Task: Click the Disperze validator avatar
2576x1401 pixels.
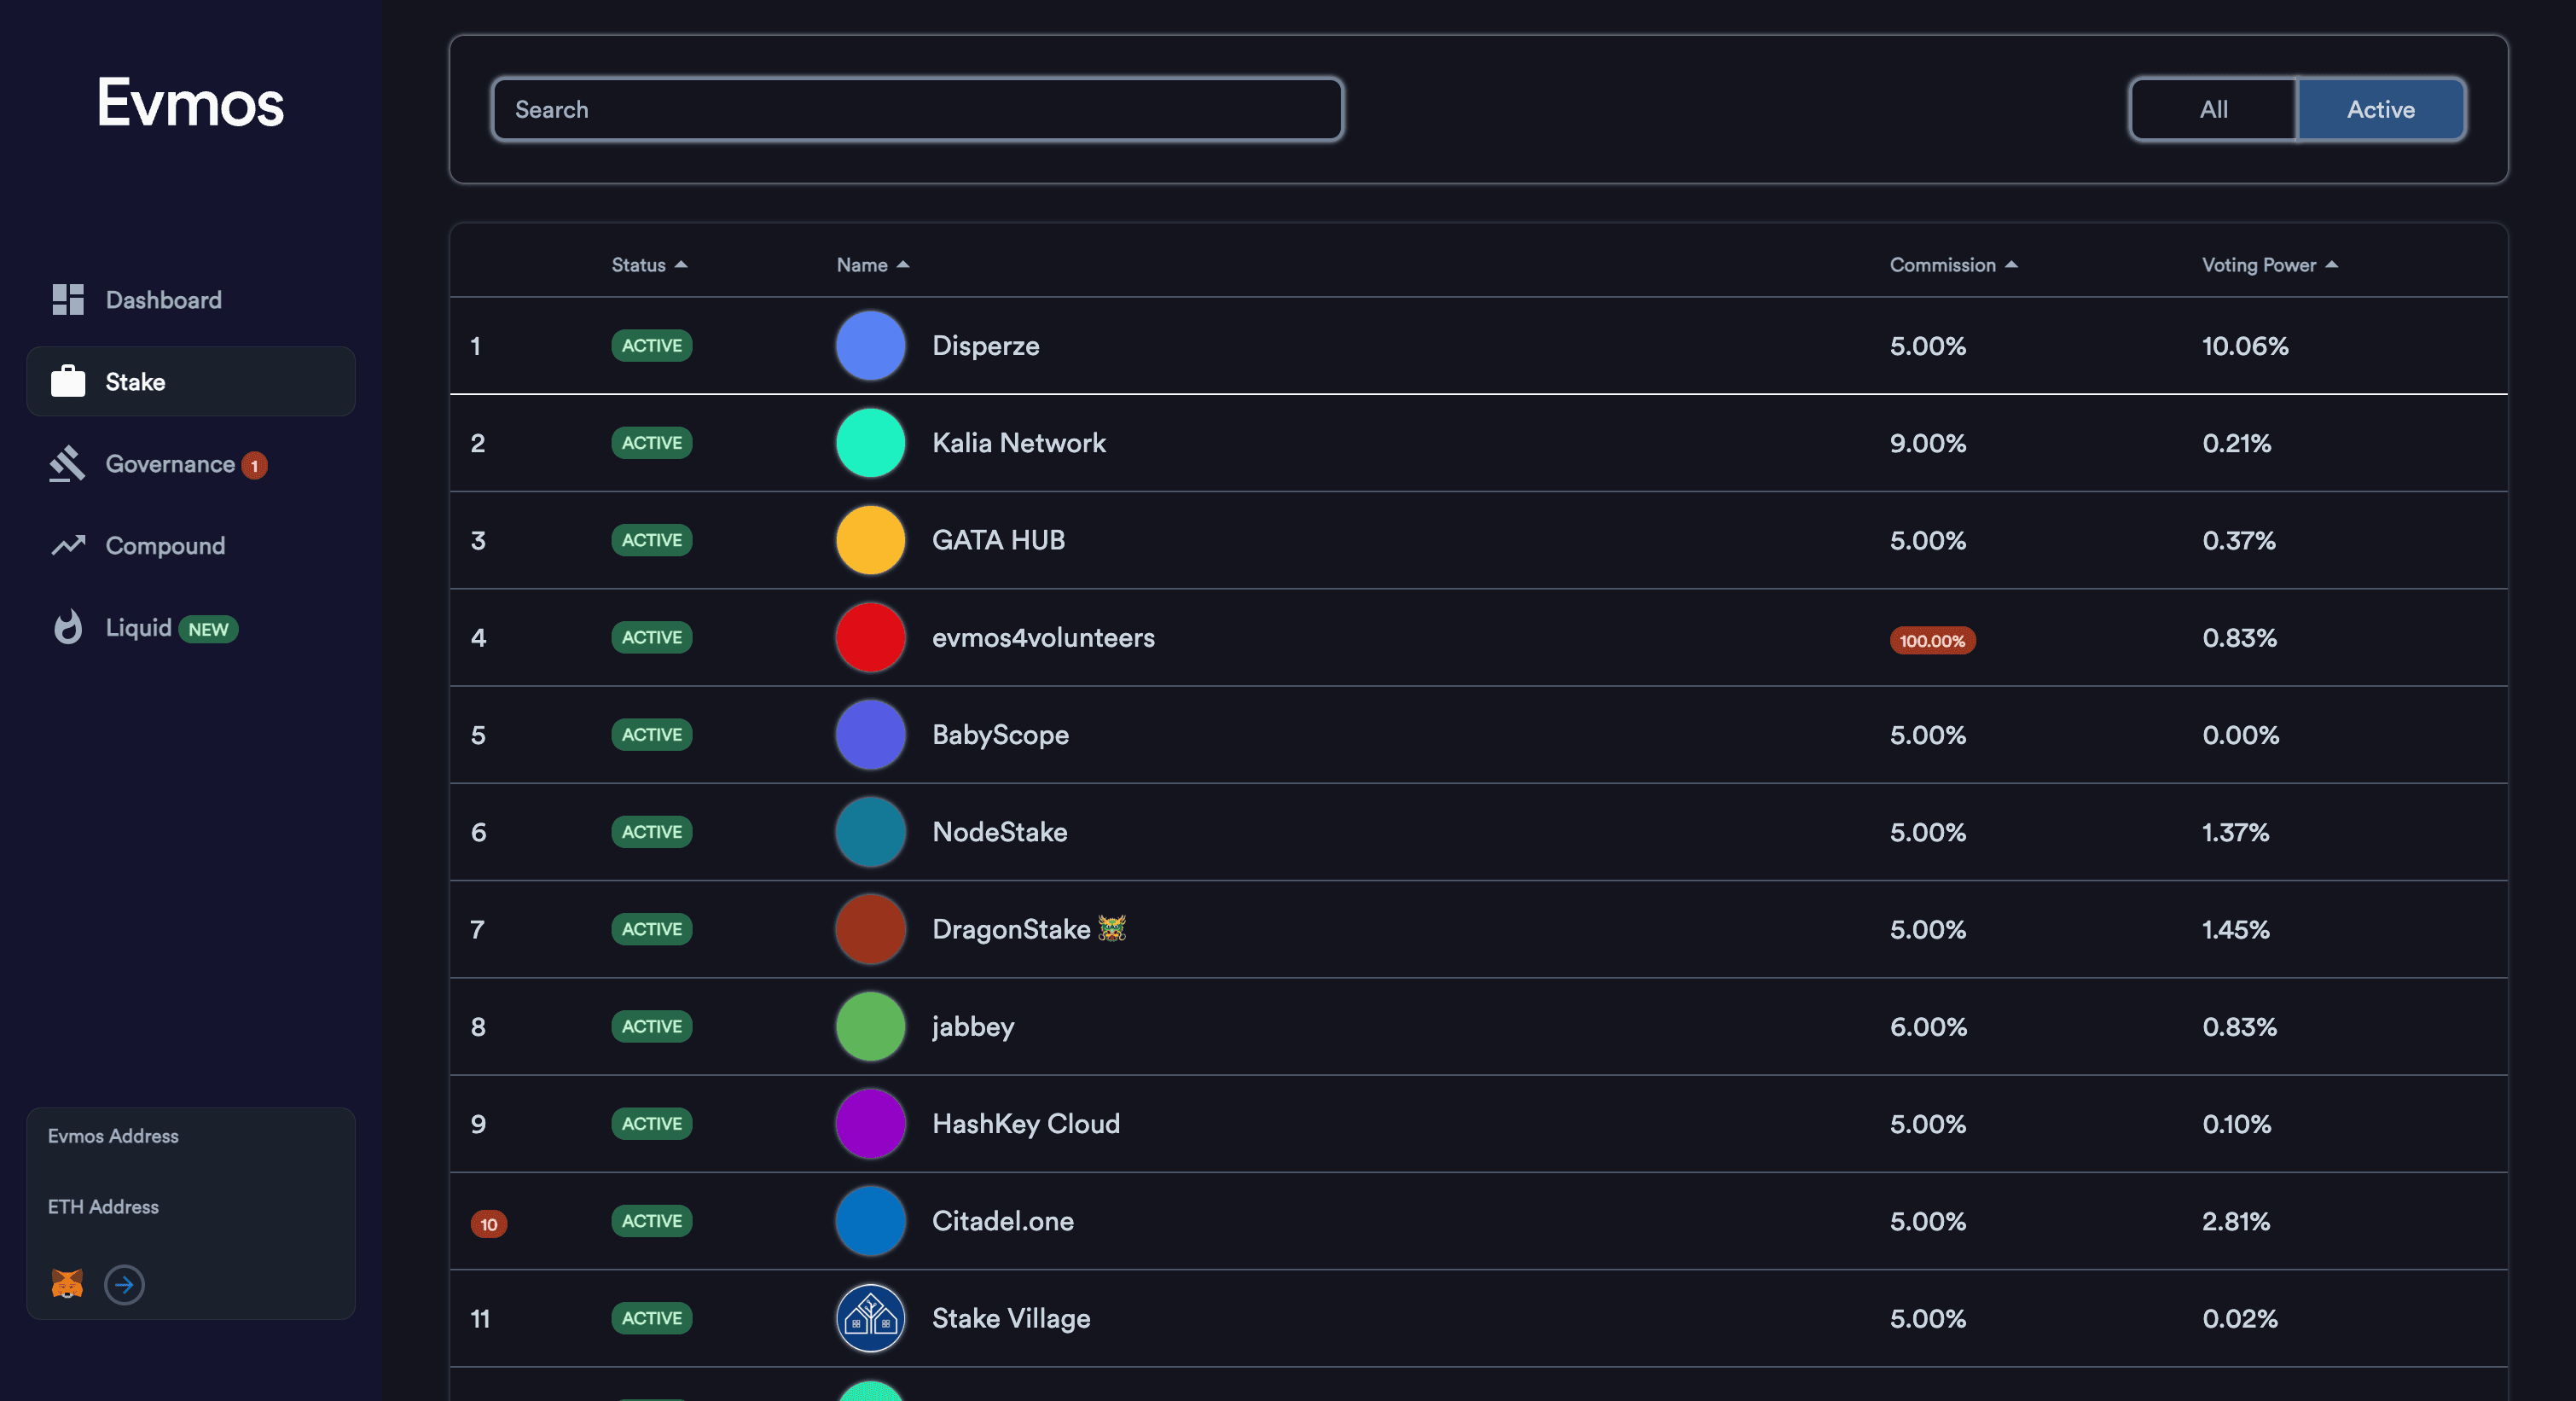Action: (870, 345)
